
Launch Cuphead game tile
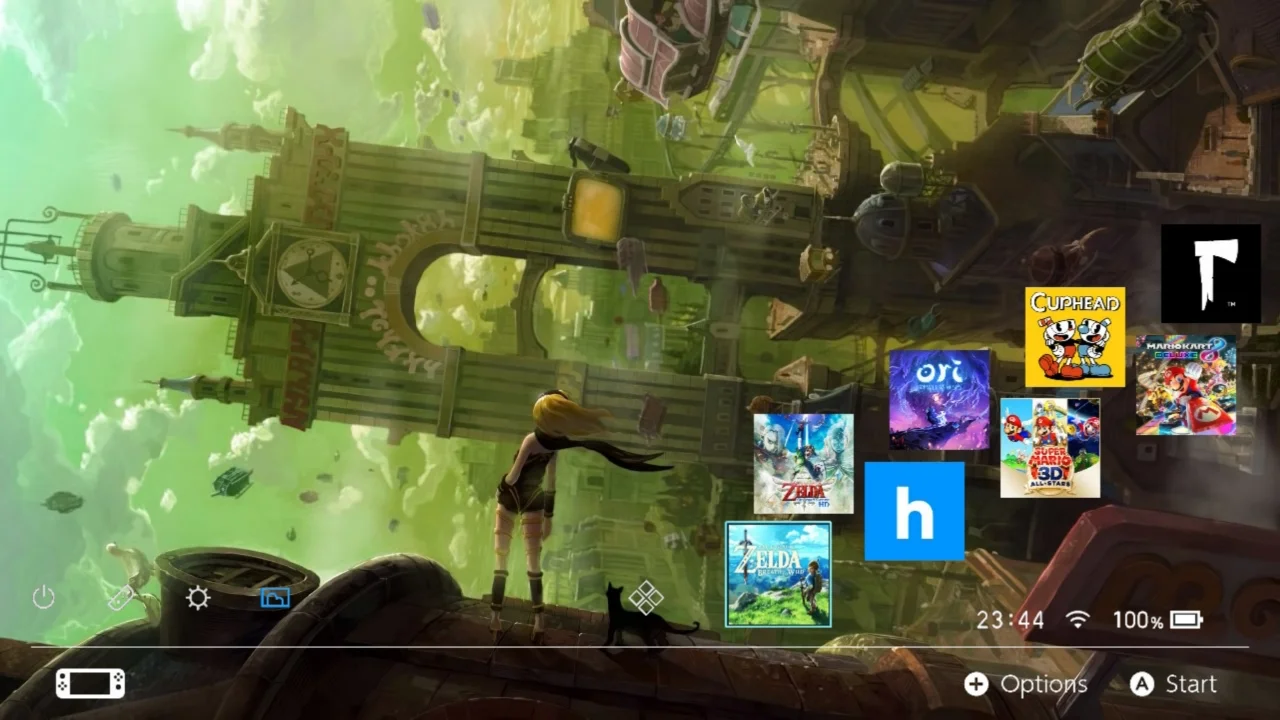(x=1075, y=337)
